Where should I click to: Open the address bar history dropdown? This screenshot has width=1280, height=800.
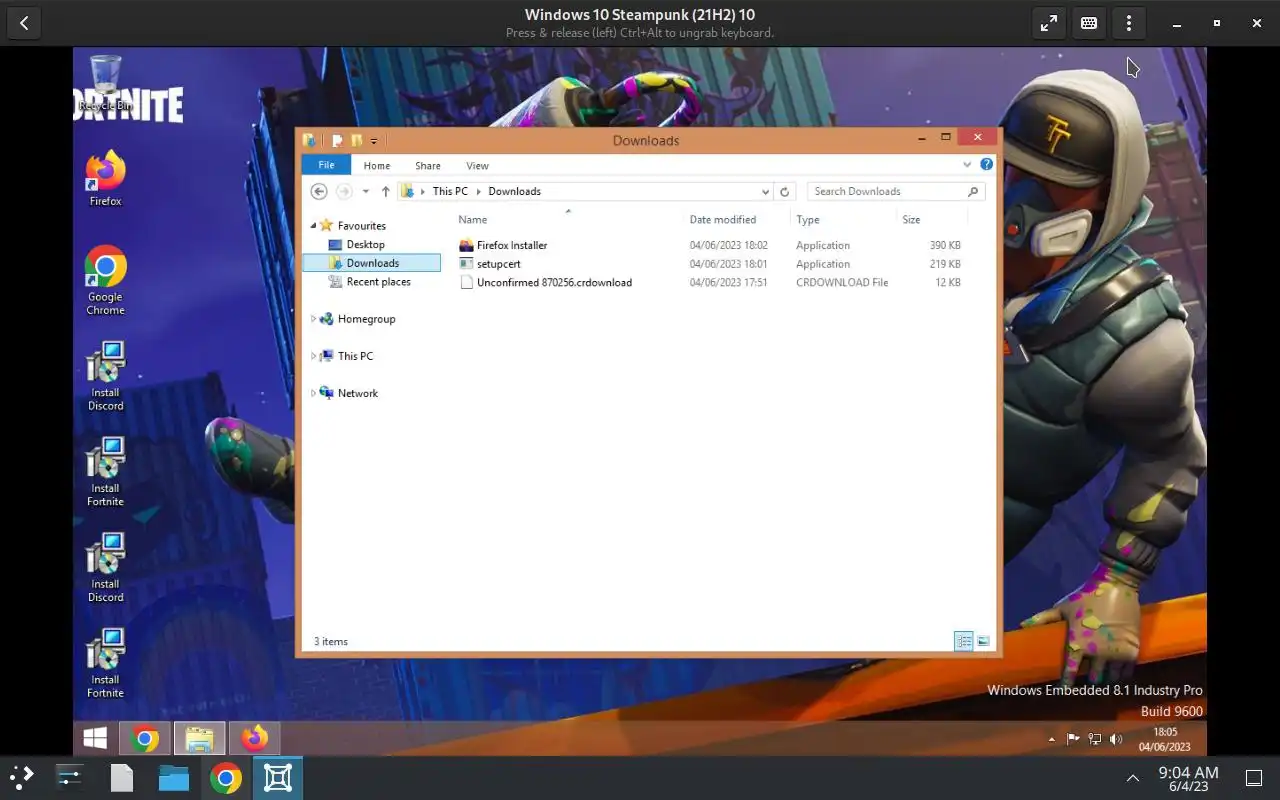pyautogui.click(x=766, y=191)
